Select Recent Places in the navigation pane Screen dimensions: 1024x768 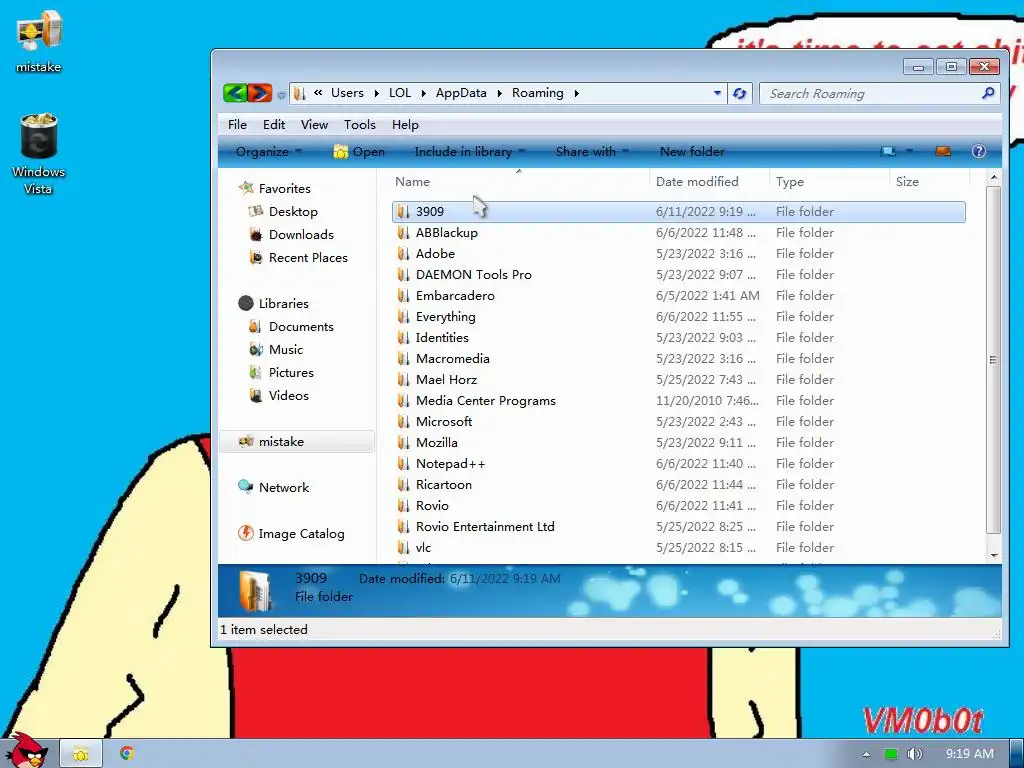coord(308,258)
